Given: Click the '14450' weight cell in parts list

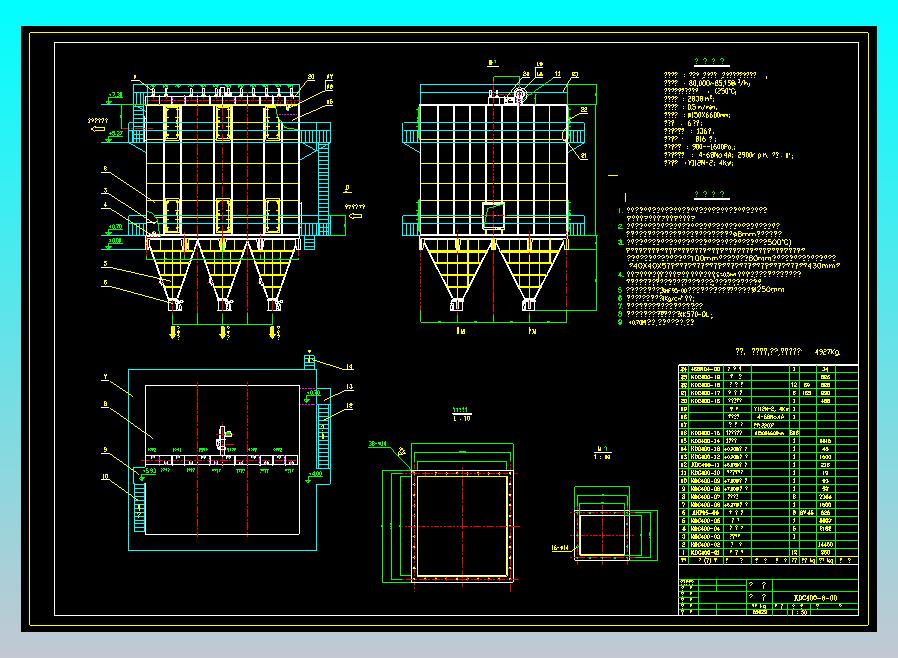Looking at the screenshot, I should tap(825, 545).
